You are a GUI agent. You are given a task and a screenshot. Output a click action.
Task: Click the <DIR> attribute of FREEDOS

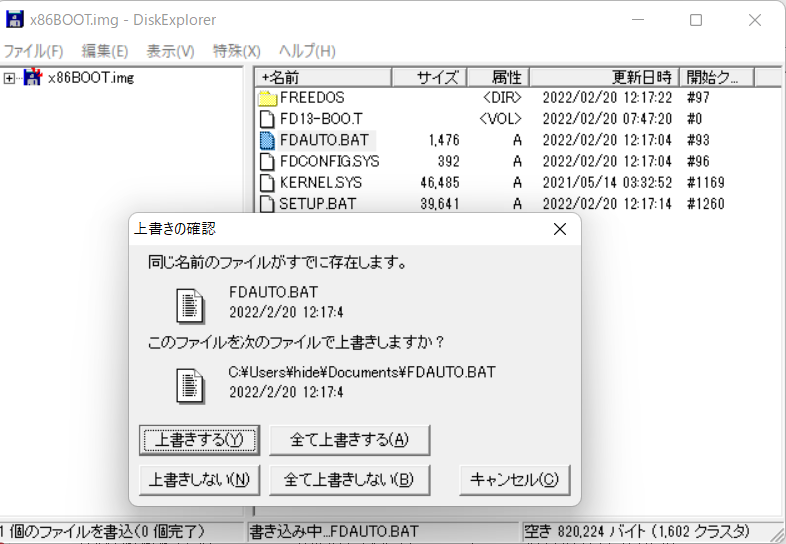tap(502, 97)
